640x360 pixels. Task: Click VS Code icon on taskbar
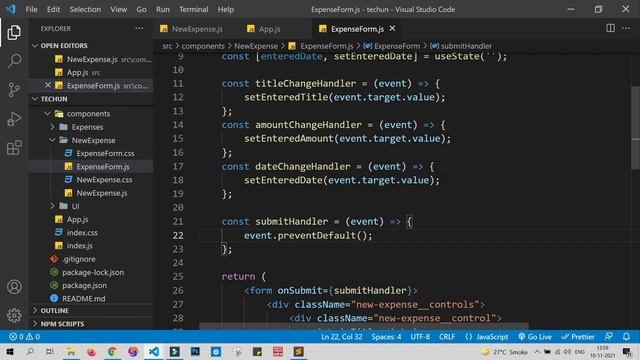coord(154,352)
